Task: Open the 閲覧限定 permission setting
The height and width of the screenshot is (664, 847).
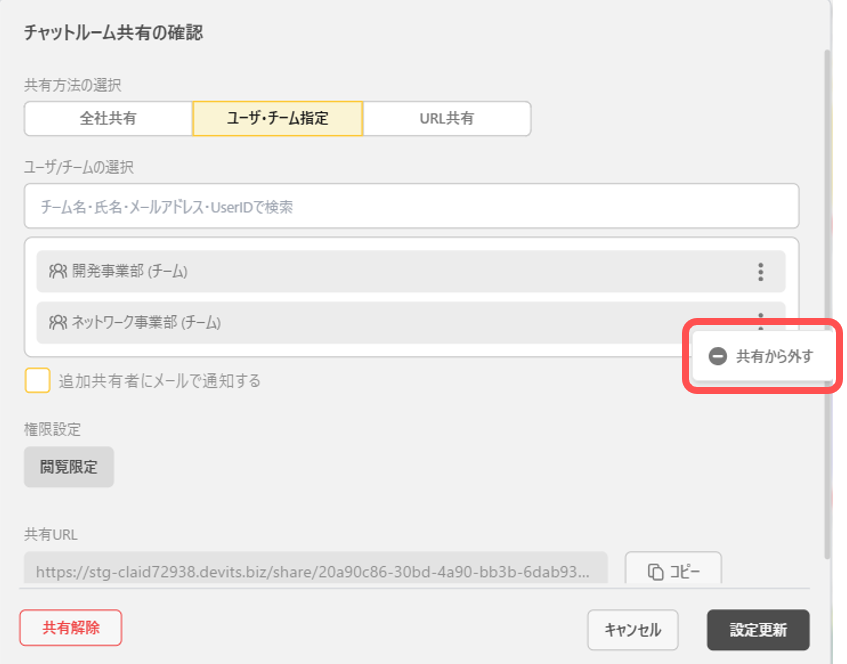Action: click(x=69, y=467)
